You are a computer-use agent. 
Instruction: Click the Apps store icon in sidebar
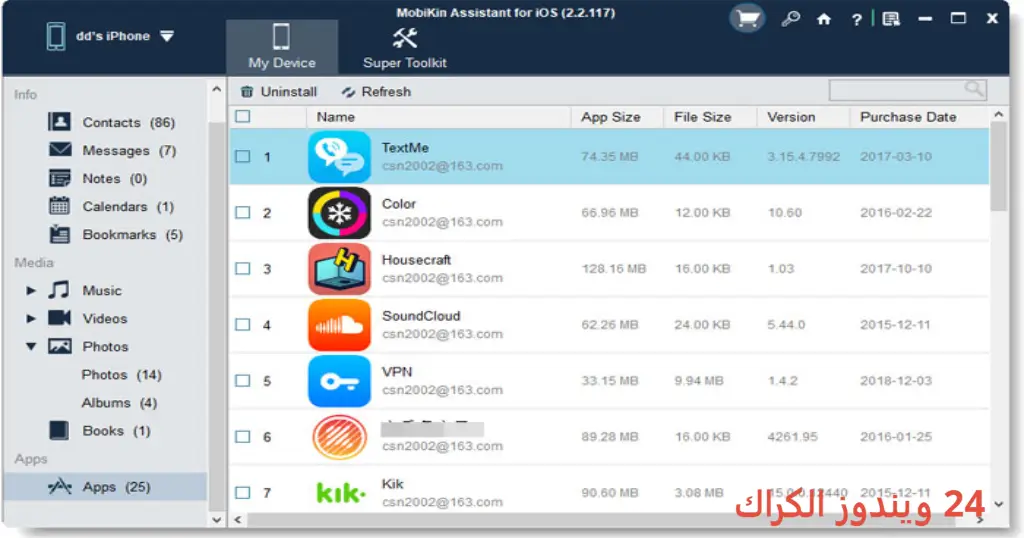point(59,486)
